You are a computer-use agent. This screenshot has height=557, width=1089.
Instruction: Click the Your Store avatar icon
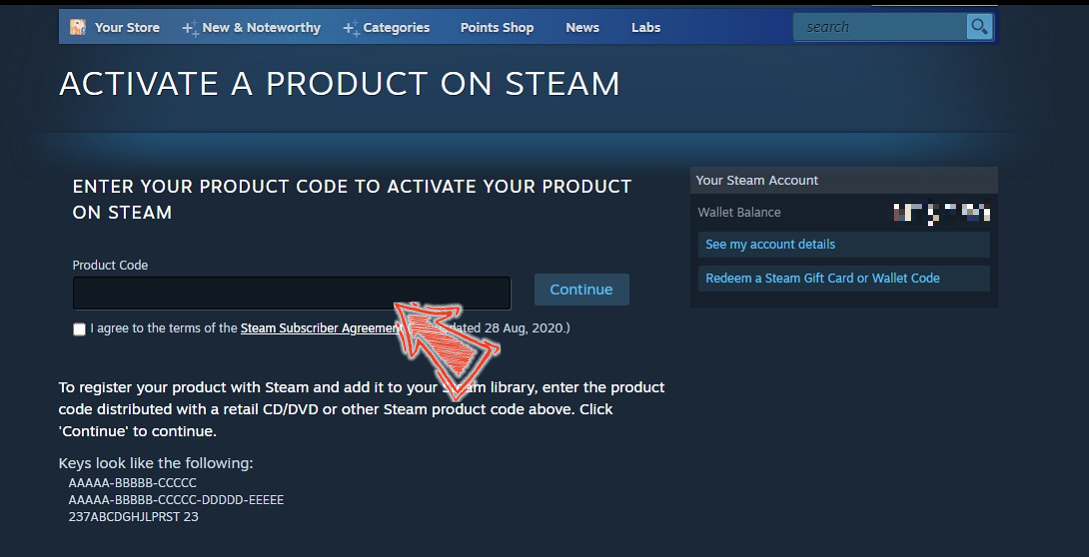click(78, 27)
